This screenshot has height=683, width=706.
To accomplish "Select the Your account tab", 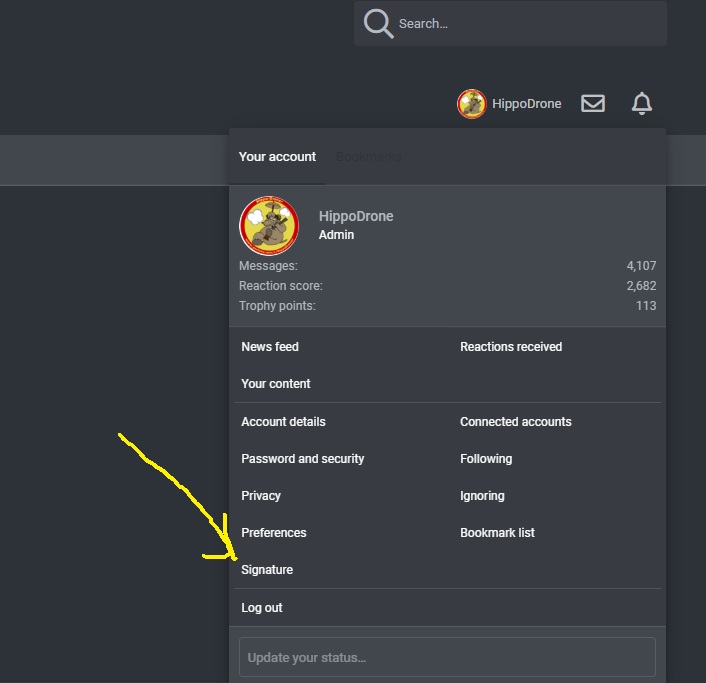I will (x=277, y=157).
